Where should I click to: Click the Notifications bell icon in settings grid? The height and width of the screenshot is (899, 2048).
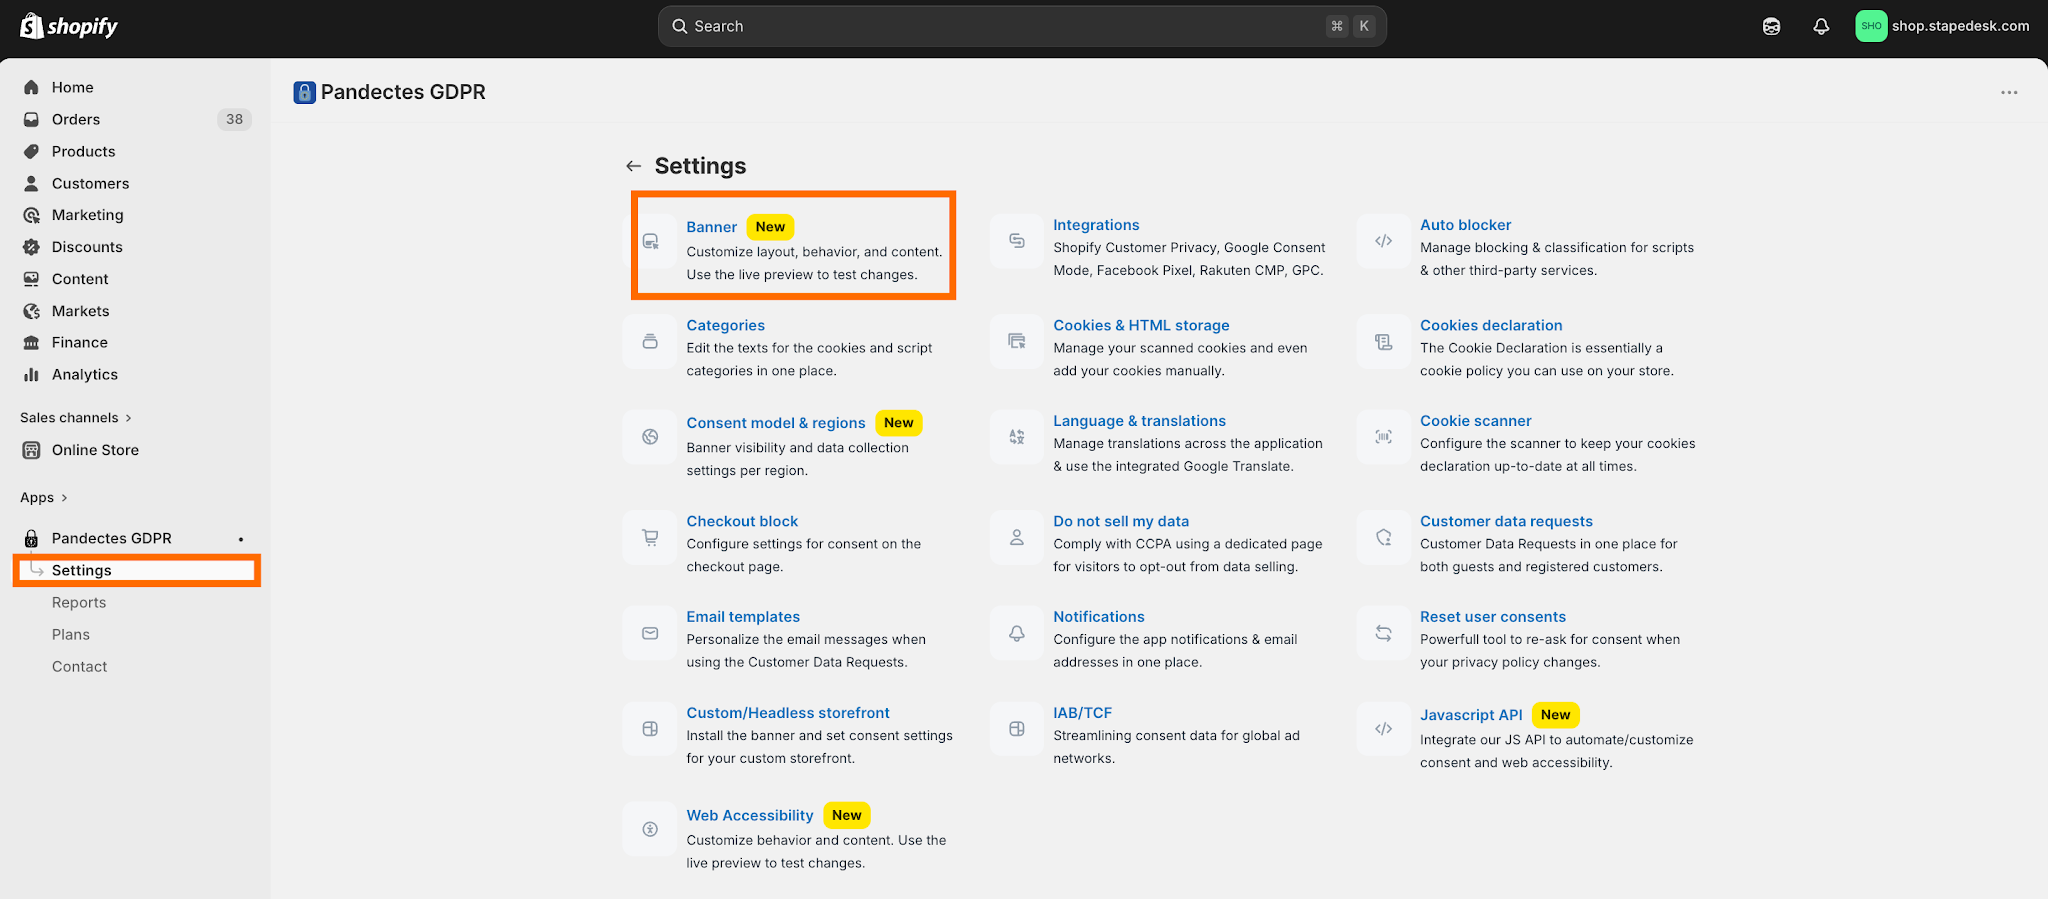click(1017, 633)
